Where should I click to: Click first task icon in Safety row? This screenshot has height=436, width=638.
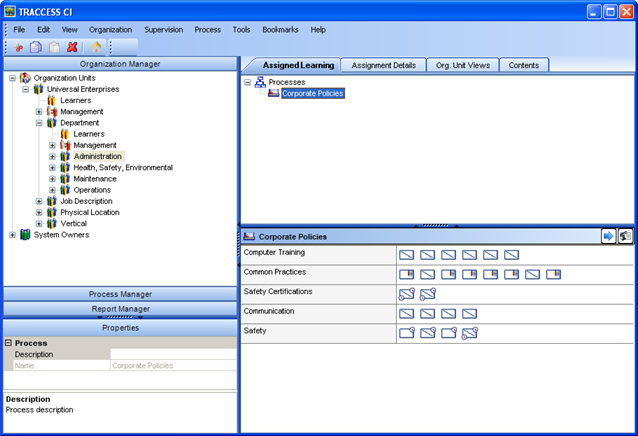[407, 333]
